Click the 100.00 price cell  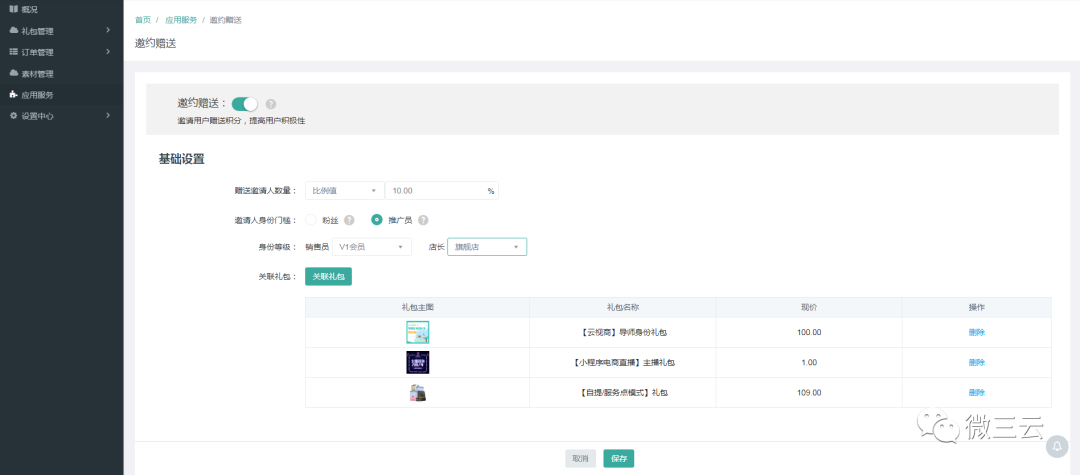[809, 332]
